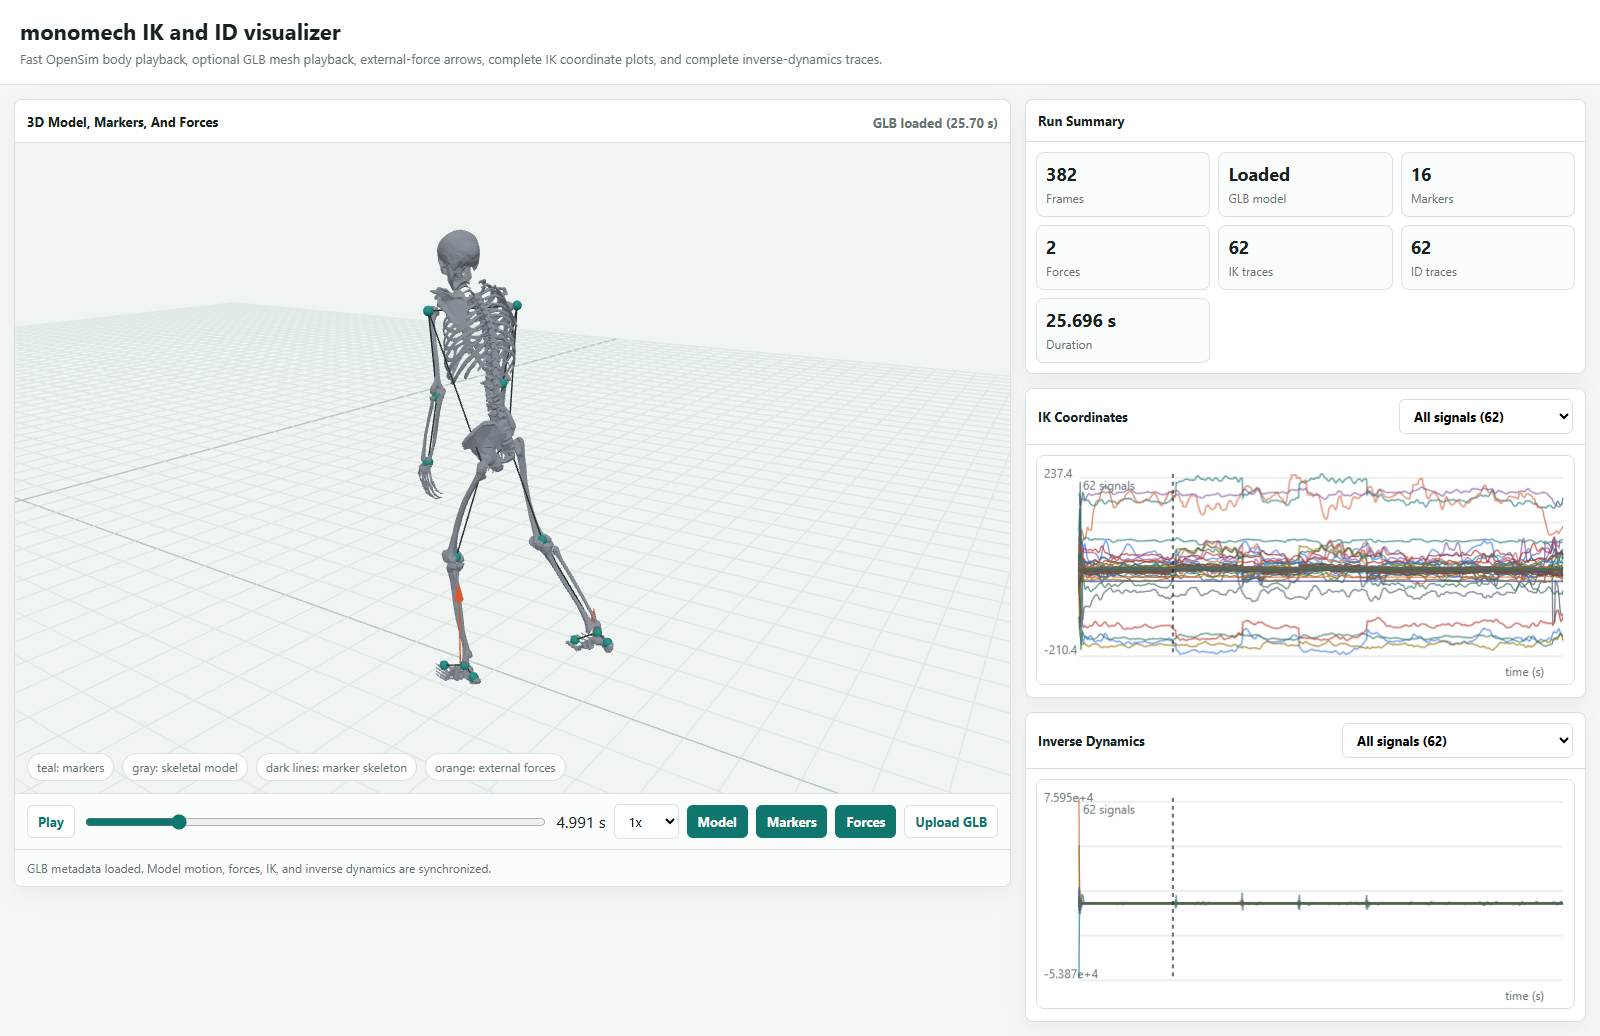This screenshot has width=1600, height=1036.
Task: Click the playback timeline slider handle
Action: [x=179, y=822]
